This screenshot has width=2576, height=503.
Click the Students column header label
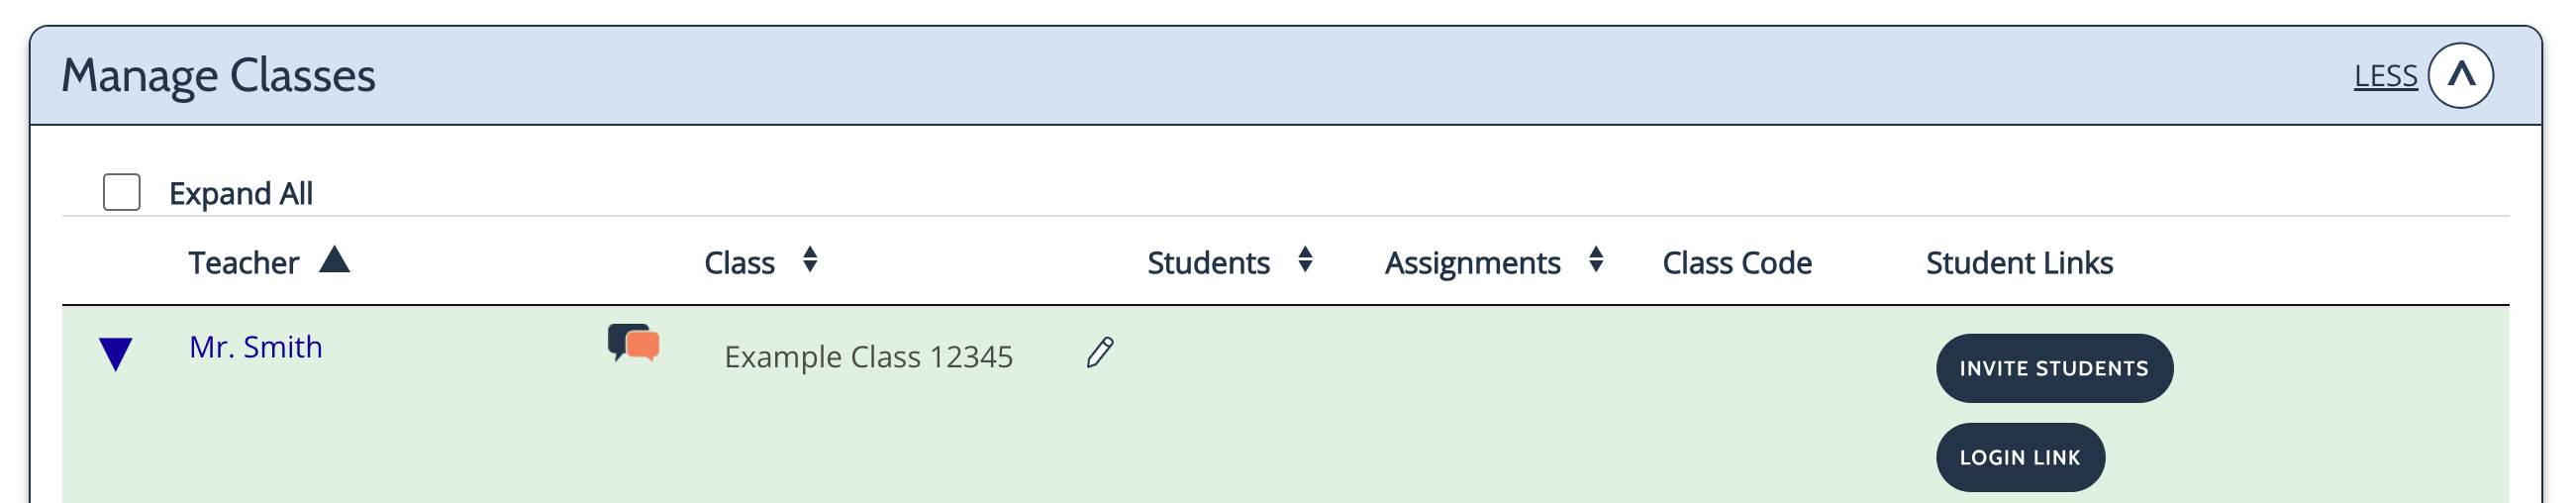[1208, 263]
